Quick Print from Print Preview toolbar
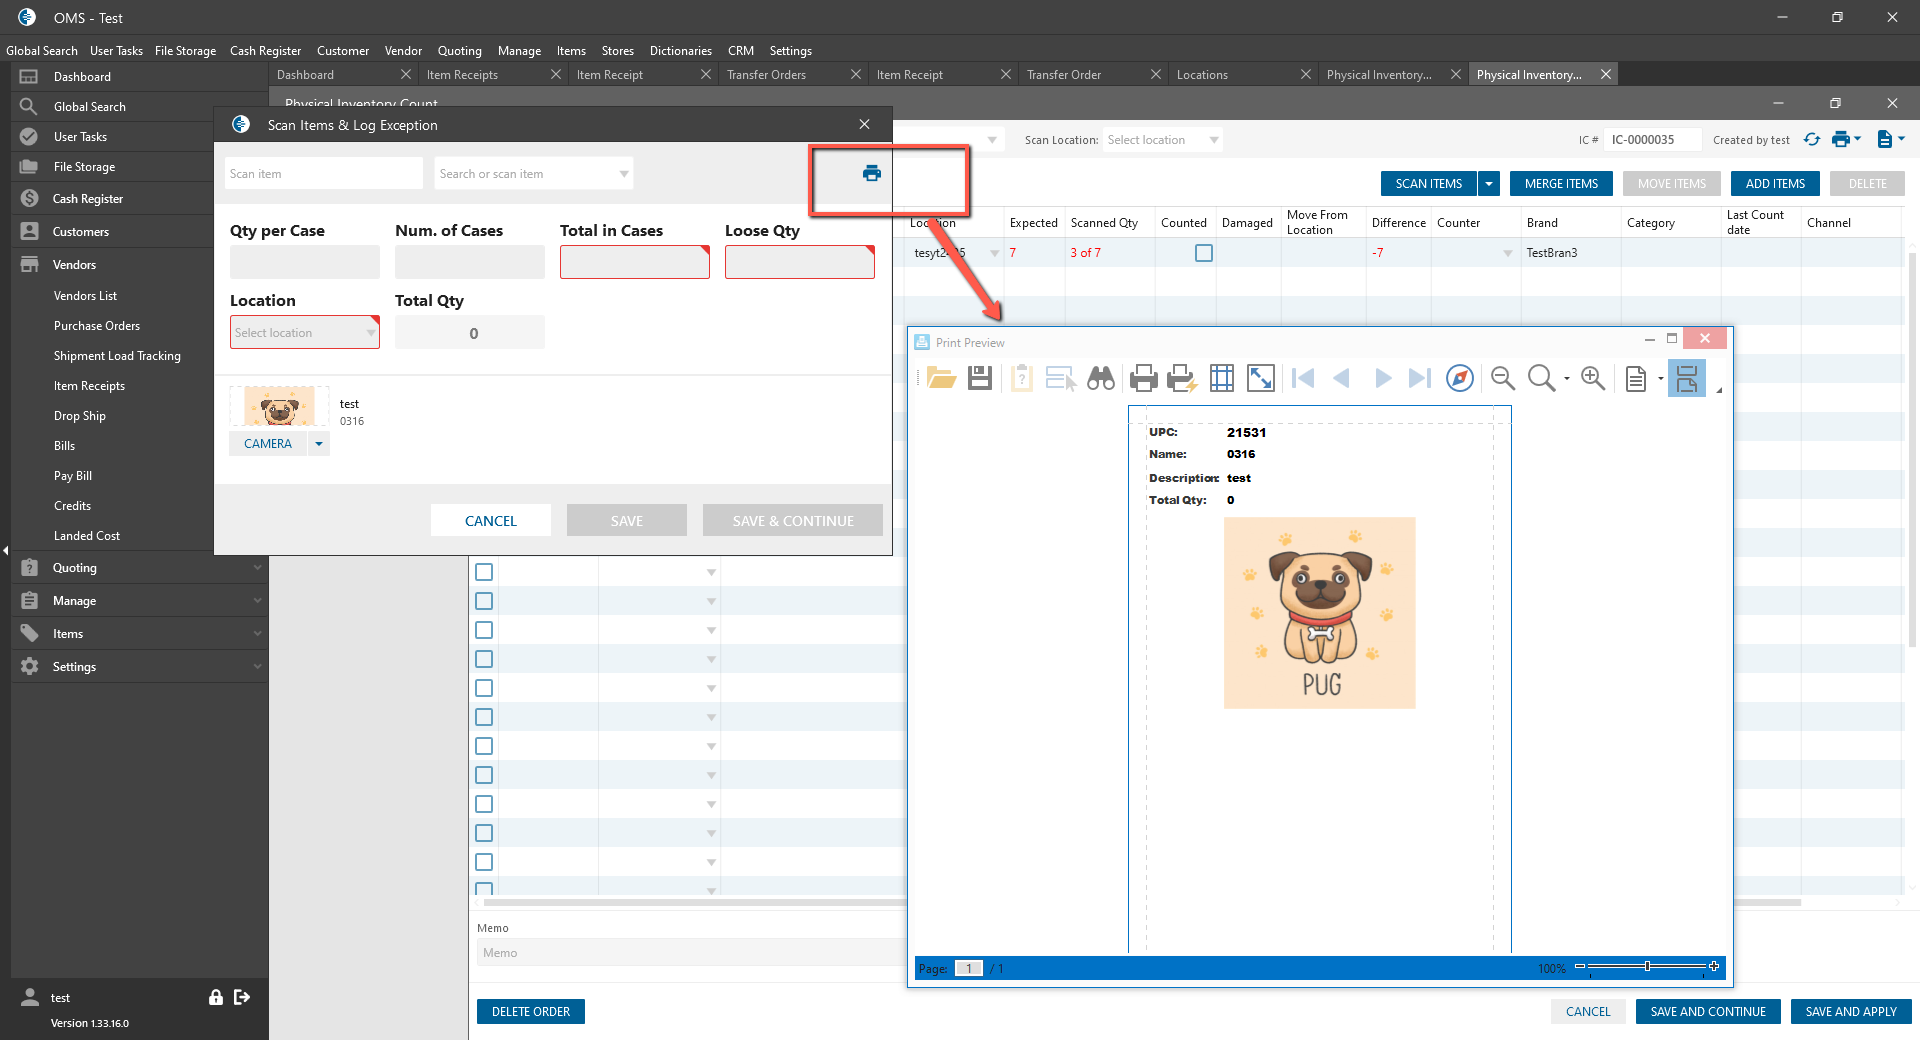The height and width of the screenshot is (1040, 1920). [1181, 378]
